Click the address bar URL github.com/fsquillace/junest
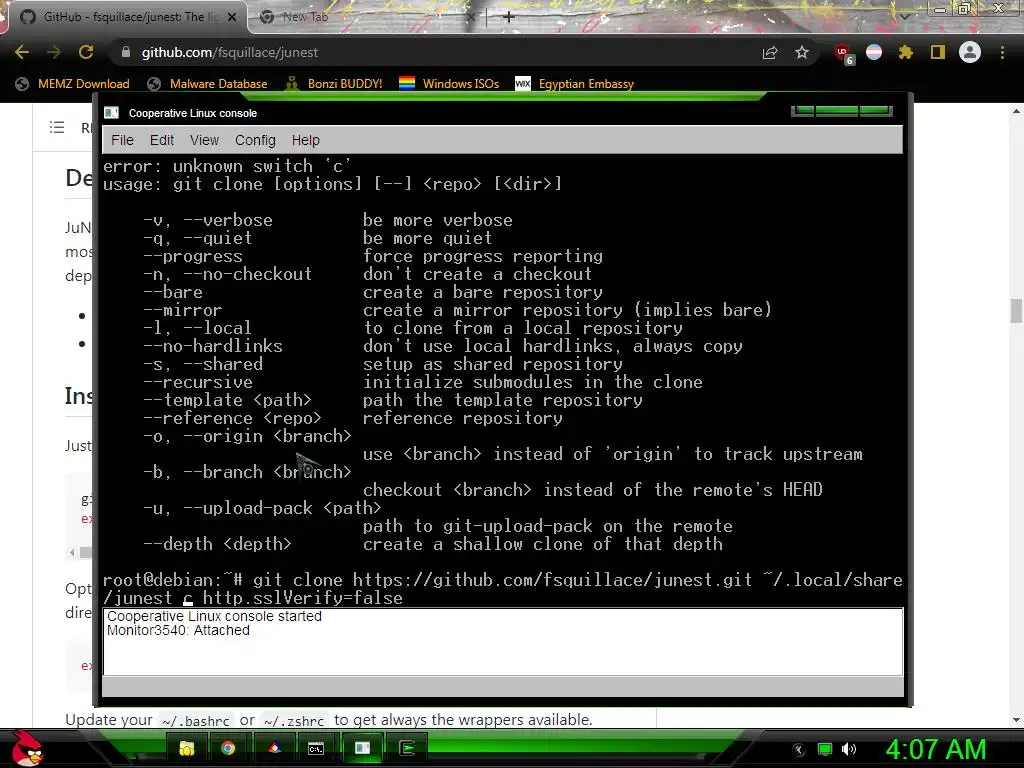Image resolution: width=1024 pixels, height=768 pixels. click(230, 52)
